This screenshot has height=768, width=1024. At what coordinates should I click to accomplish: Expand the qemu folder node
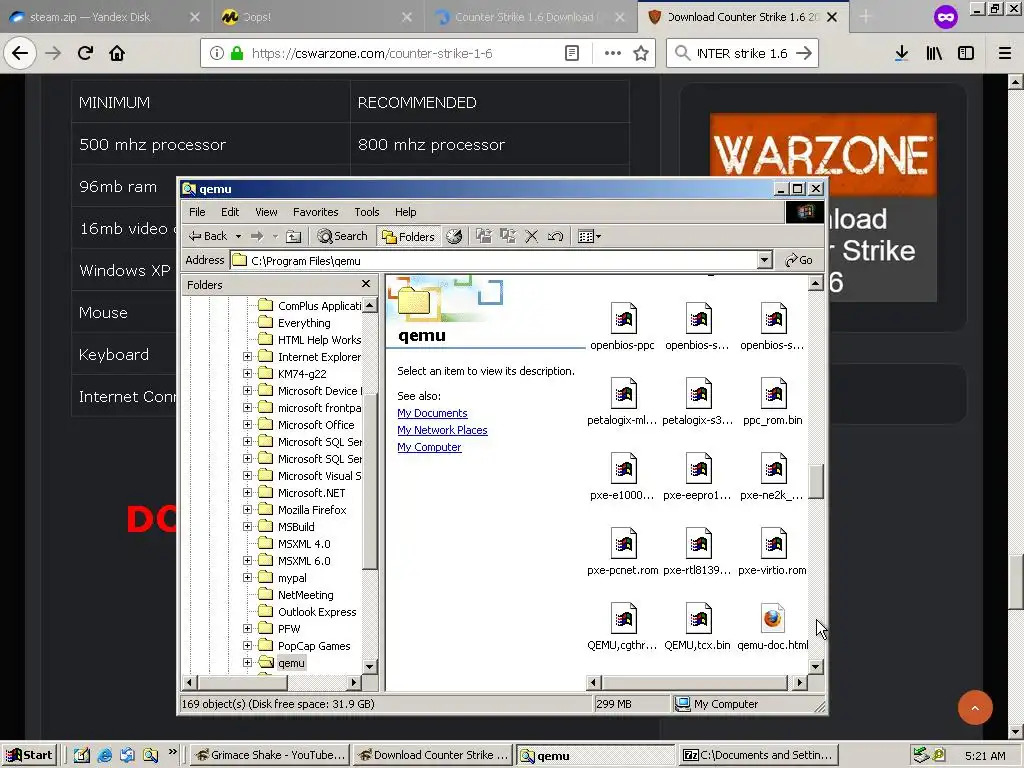pos(248,662)
